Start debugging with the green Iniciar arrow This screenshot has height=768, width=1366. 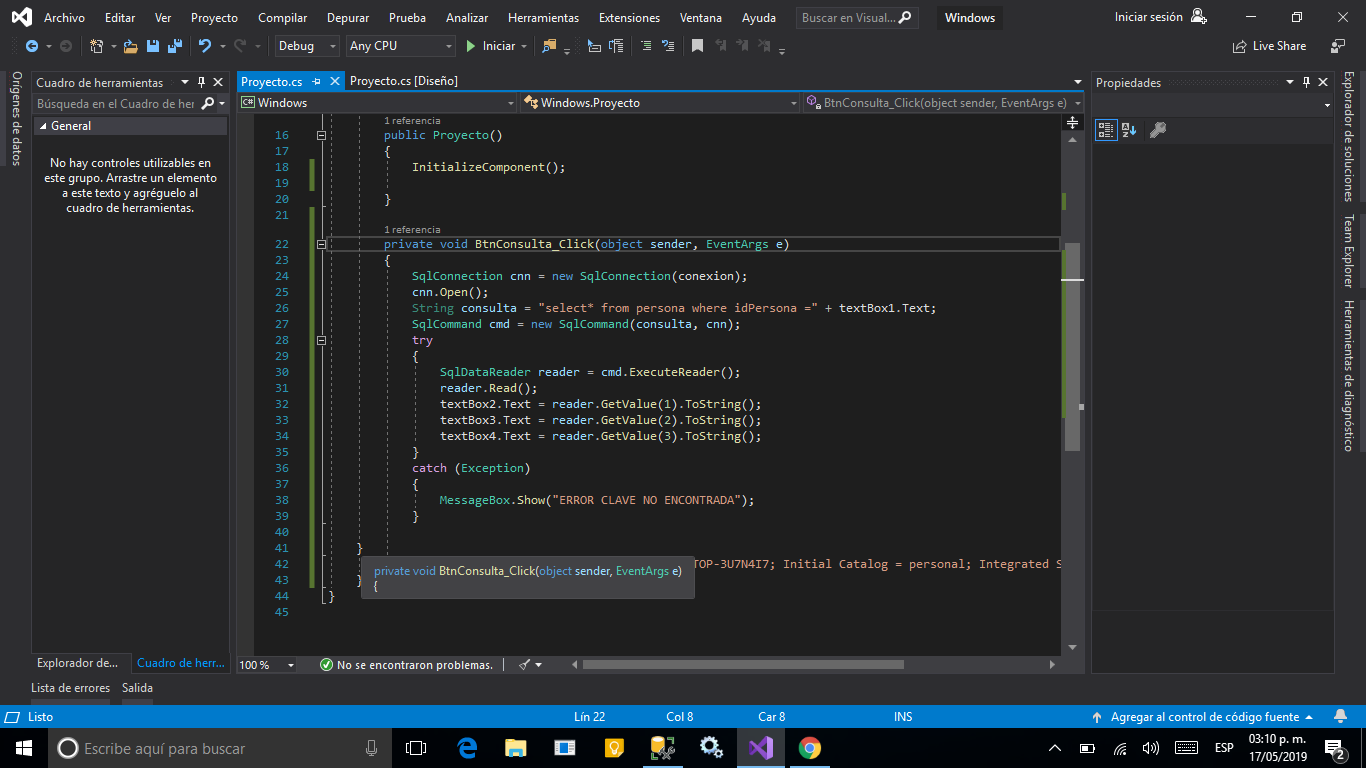coord(468,46)
